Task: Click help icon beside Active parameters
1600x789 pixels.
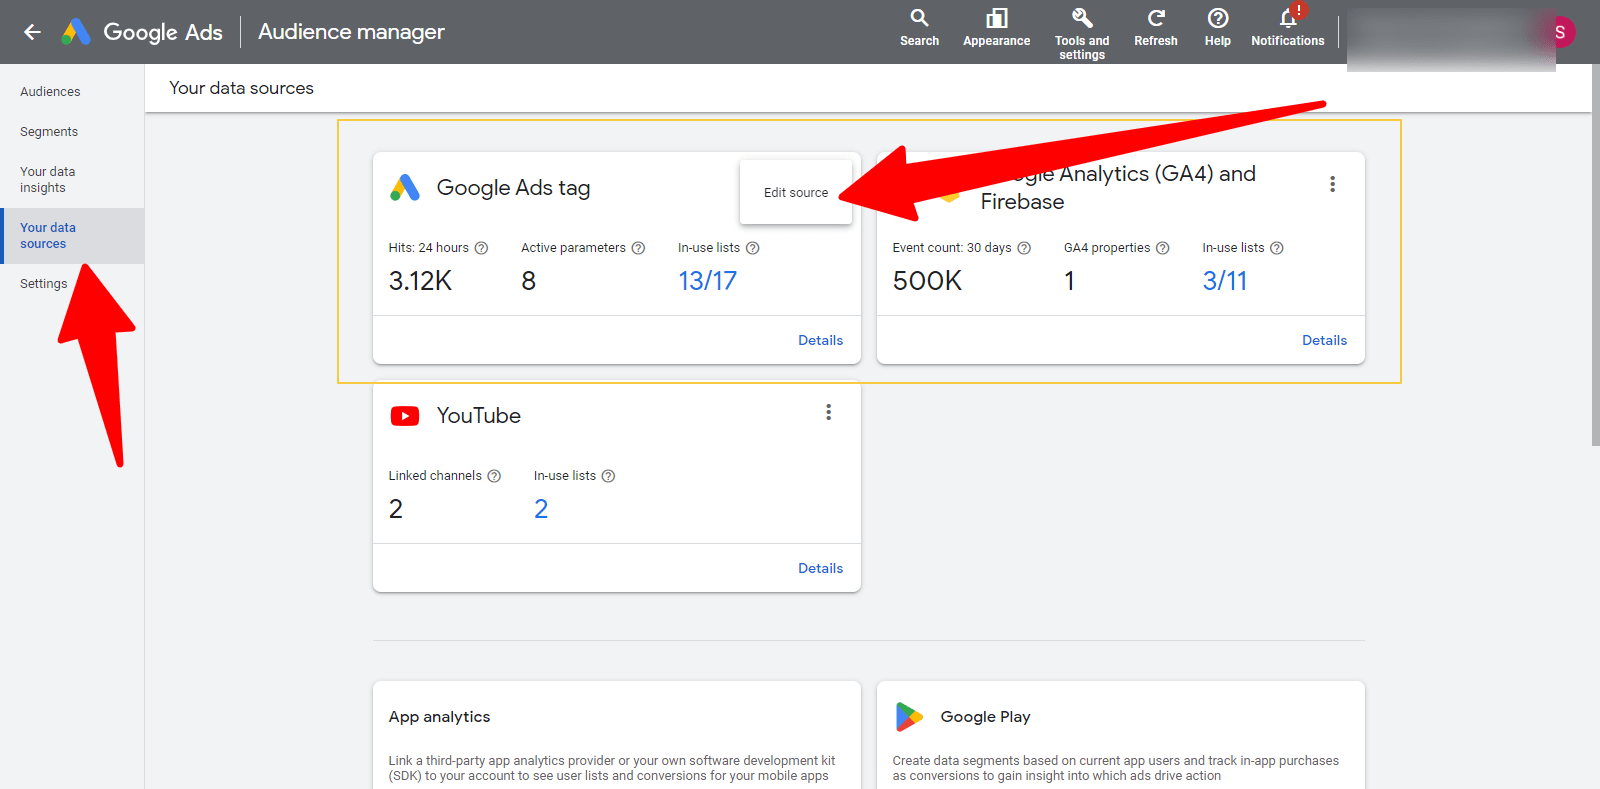Action: [x=638, y=248]
